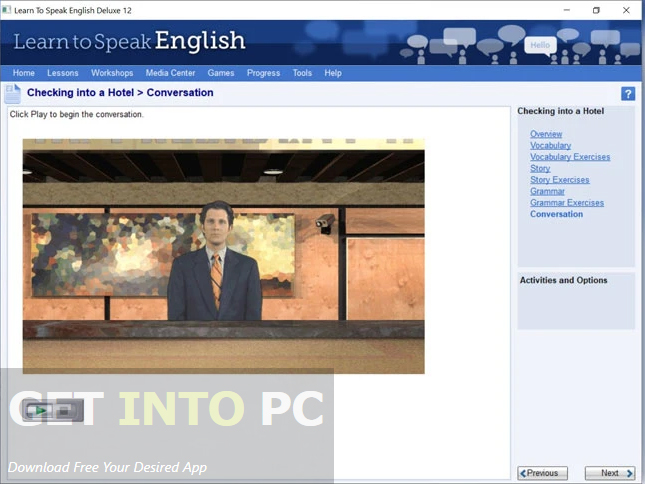
Task: Close the Learn To Speak English window
Action: (x=626, y=10)
